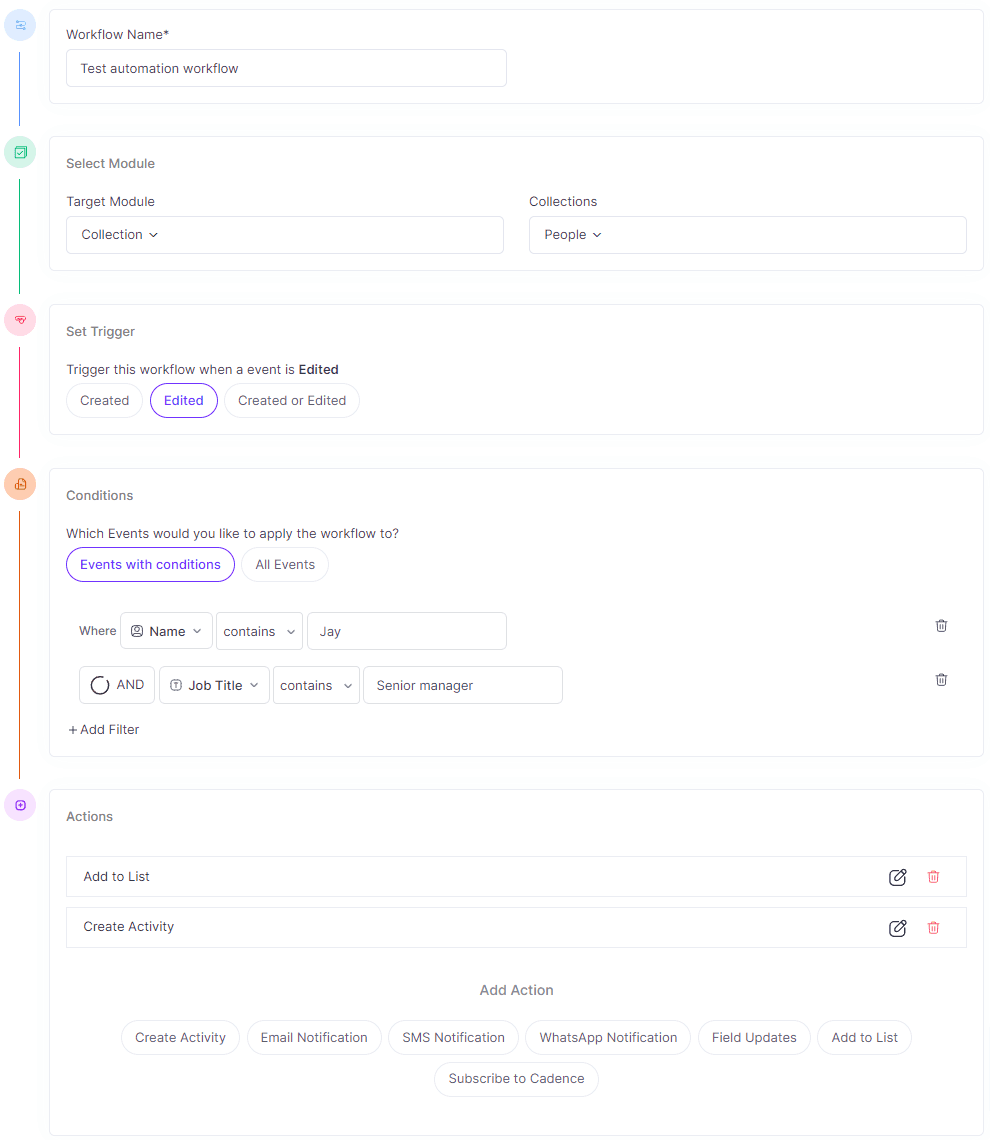Viewport: 990px width, 1140px height.
Task: Remove the Name contains Jay condition
Action: pos(941,625)
